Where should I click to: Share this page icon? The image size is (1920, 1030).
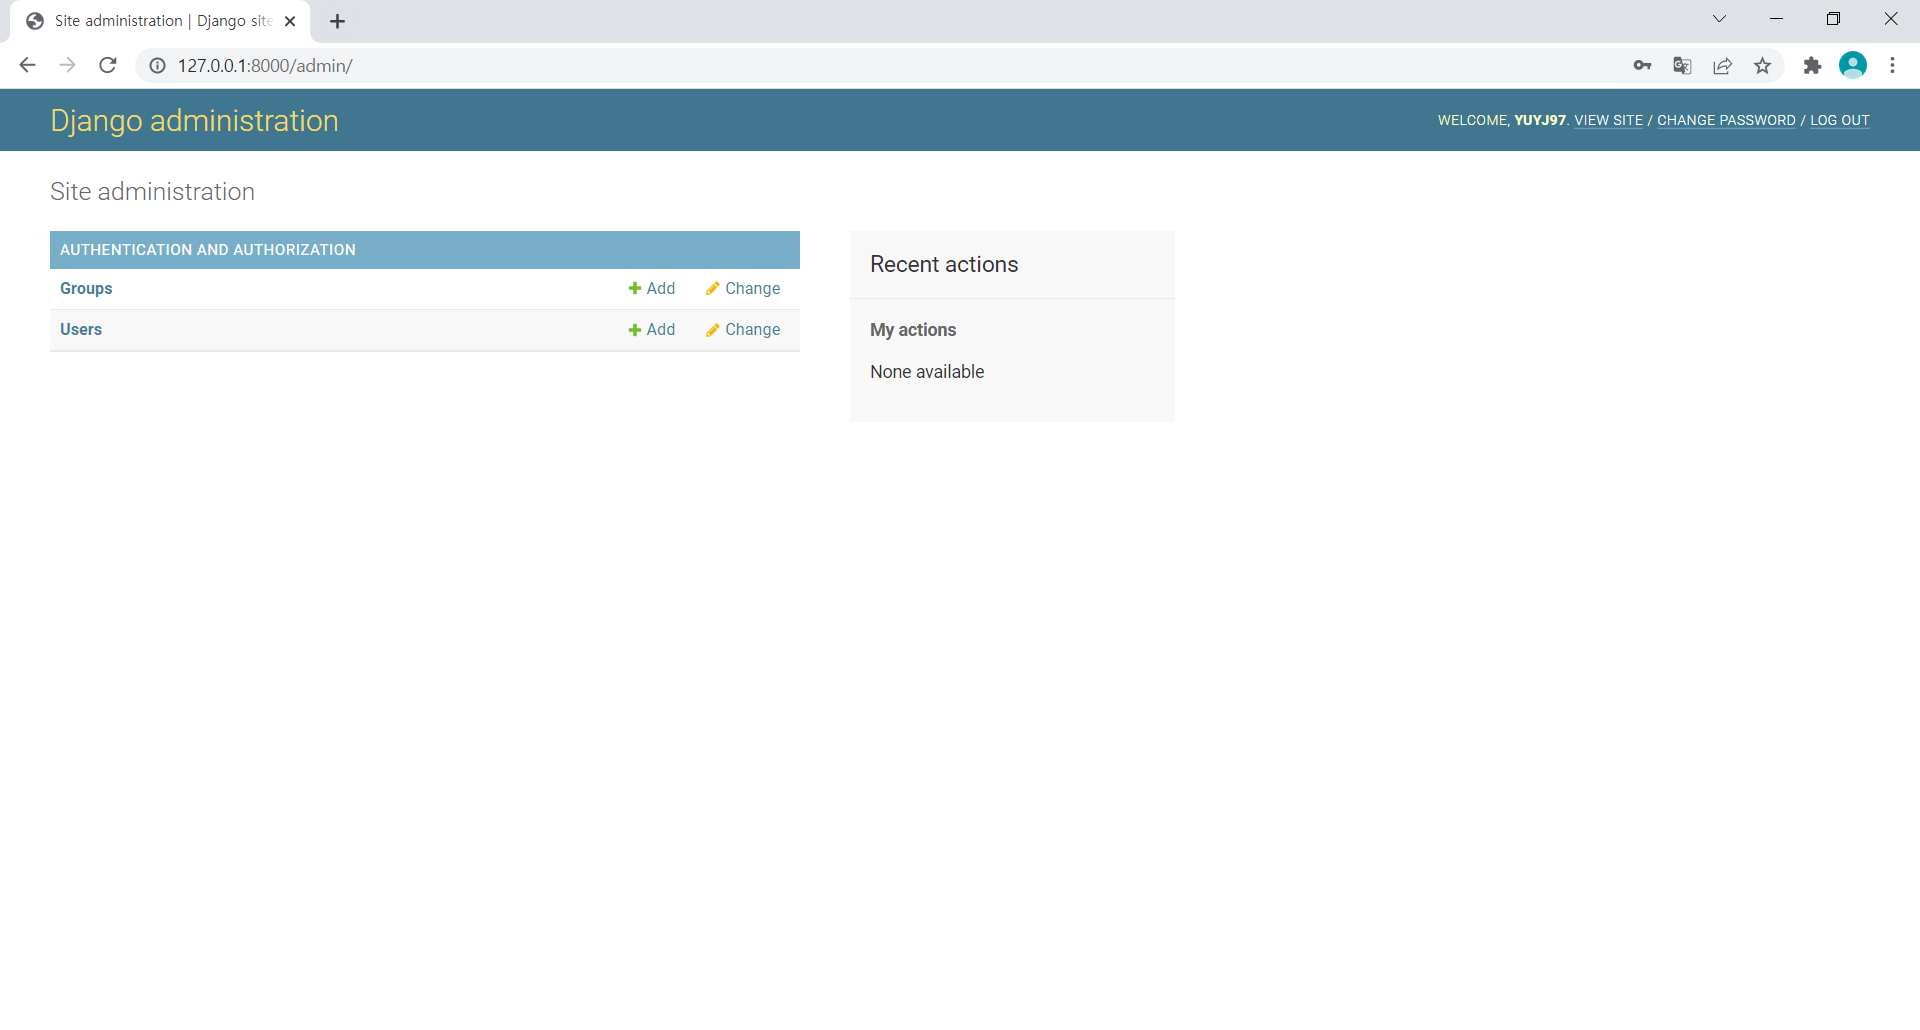coord(1722,66)
